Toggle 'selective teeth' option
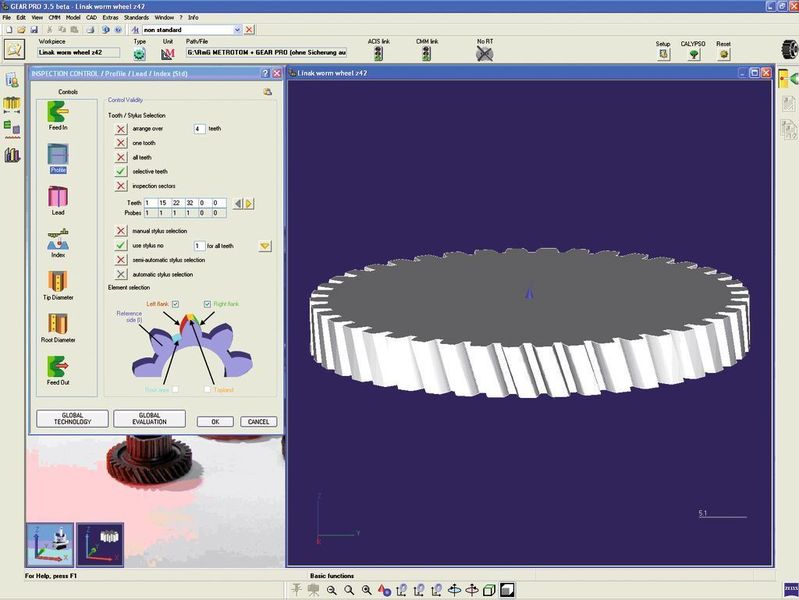 [121, 172]
